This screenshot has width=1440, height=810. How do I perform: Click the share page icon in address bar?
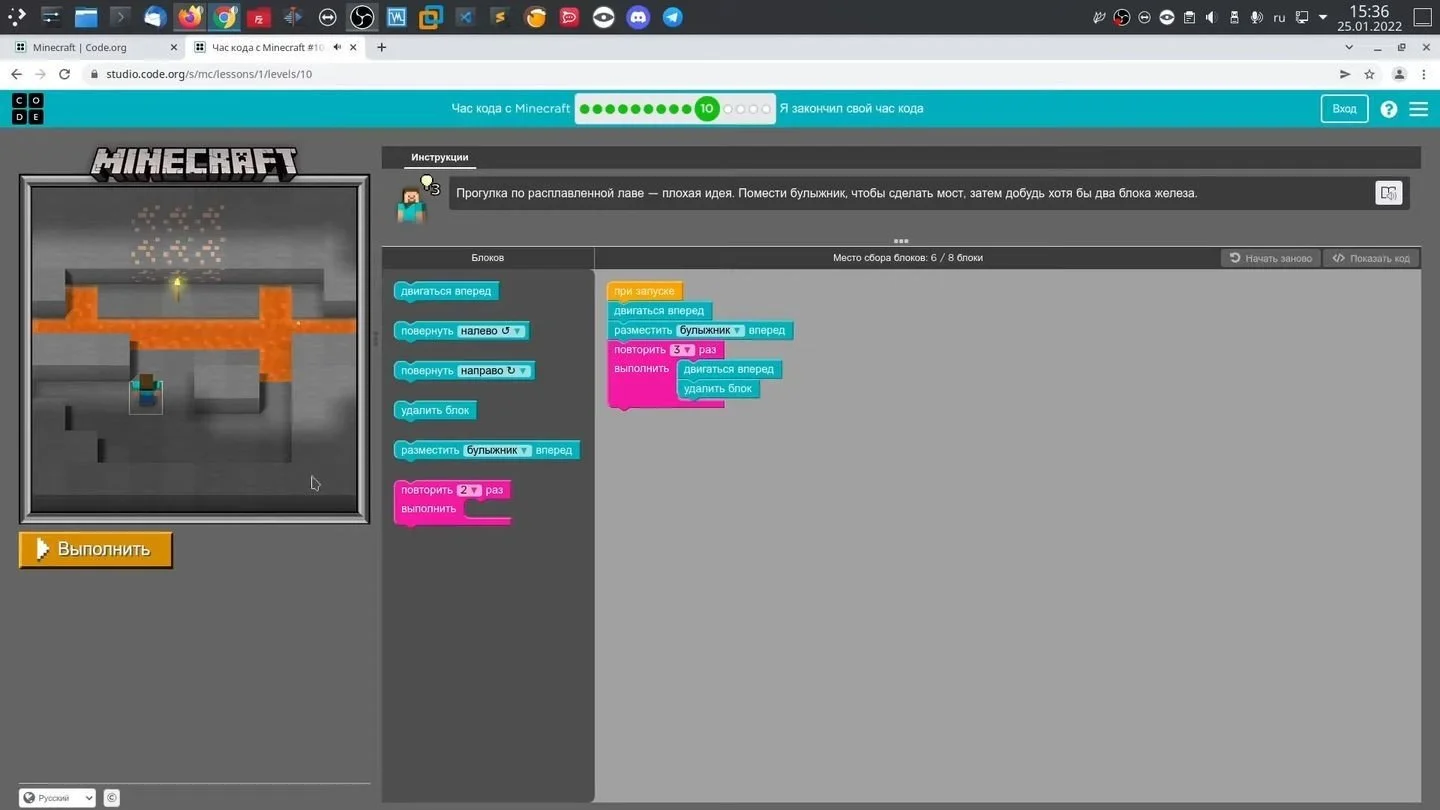(1345, 74)
